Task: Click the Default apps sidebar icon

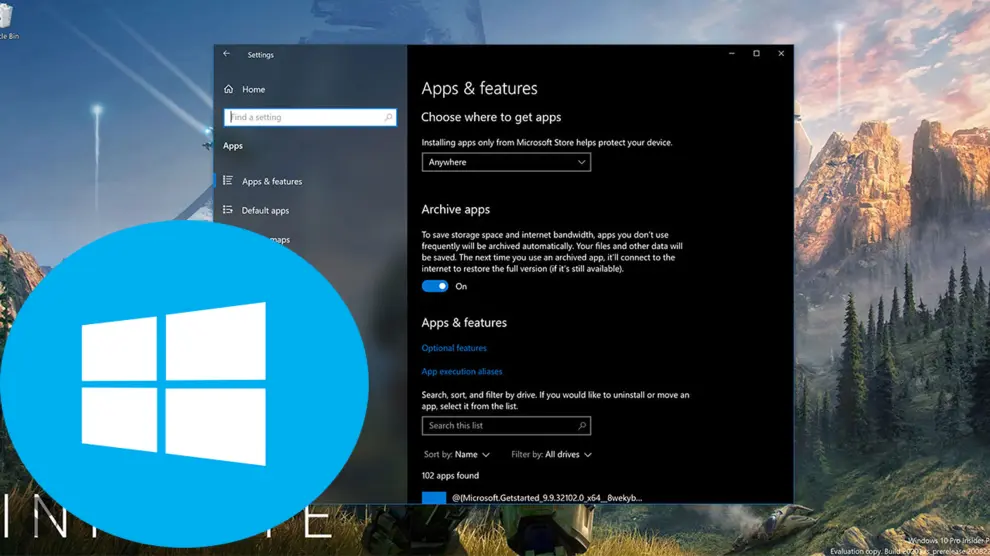Action: pos(228,210)
